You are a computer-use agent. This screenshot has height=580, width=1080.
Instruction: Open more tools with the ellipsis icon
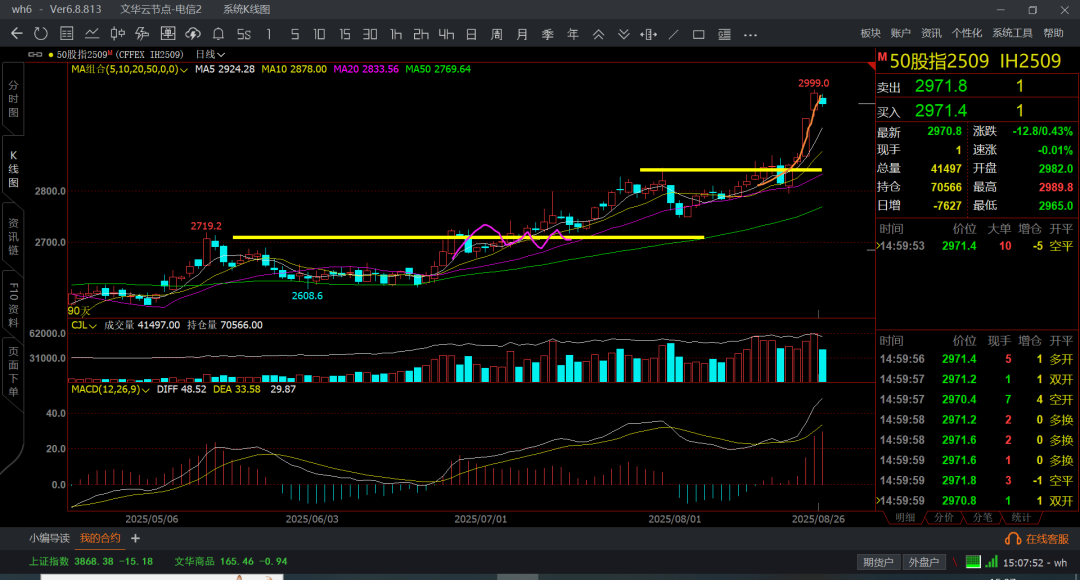(751, 34)
